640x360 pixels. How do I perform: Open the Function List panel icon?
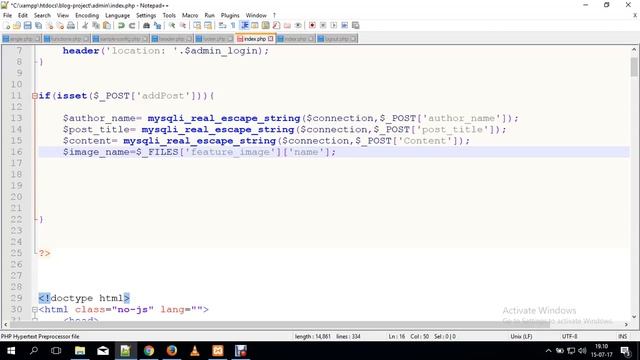(x=276, y=25)
